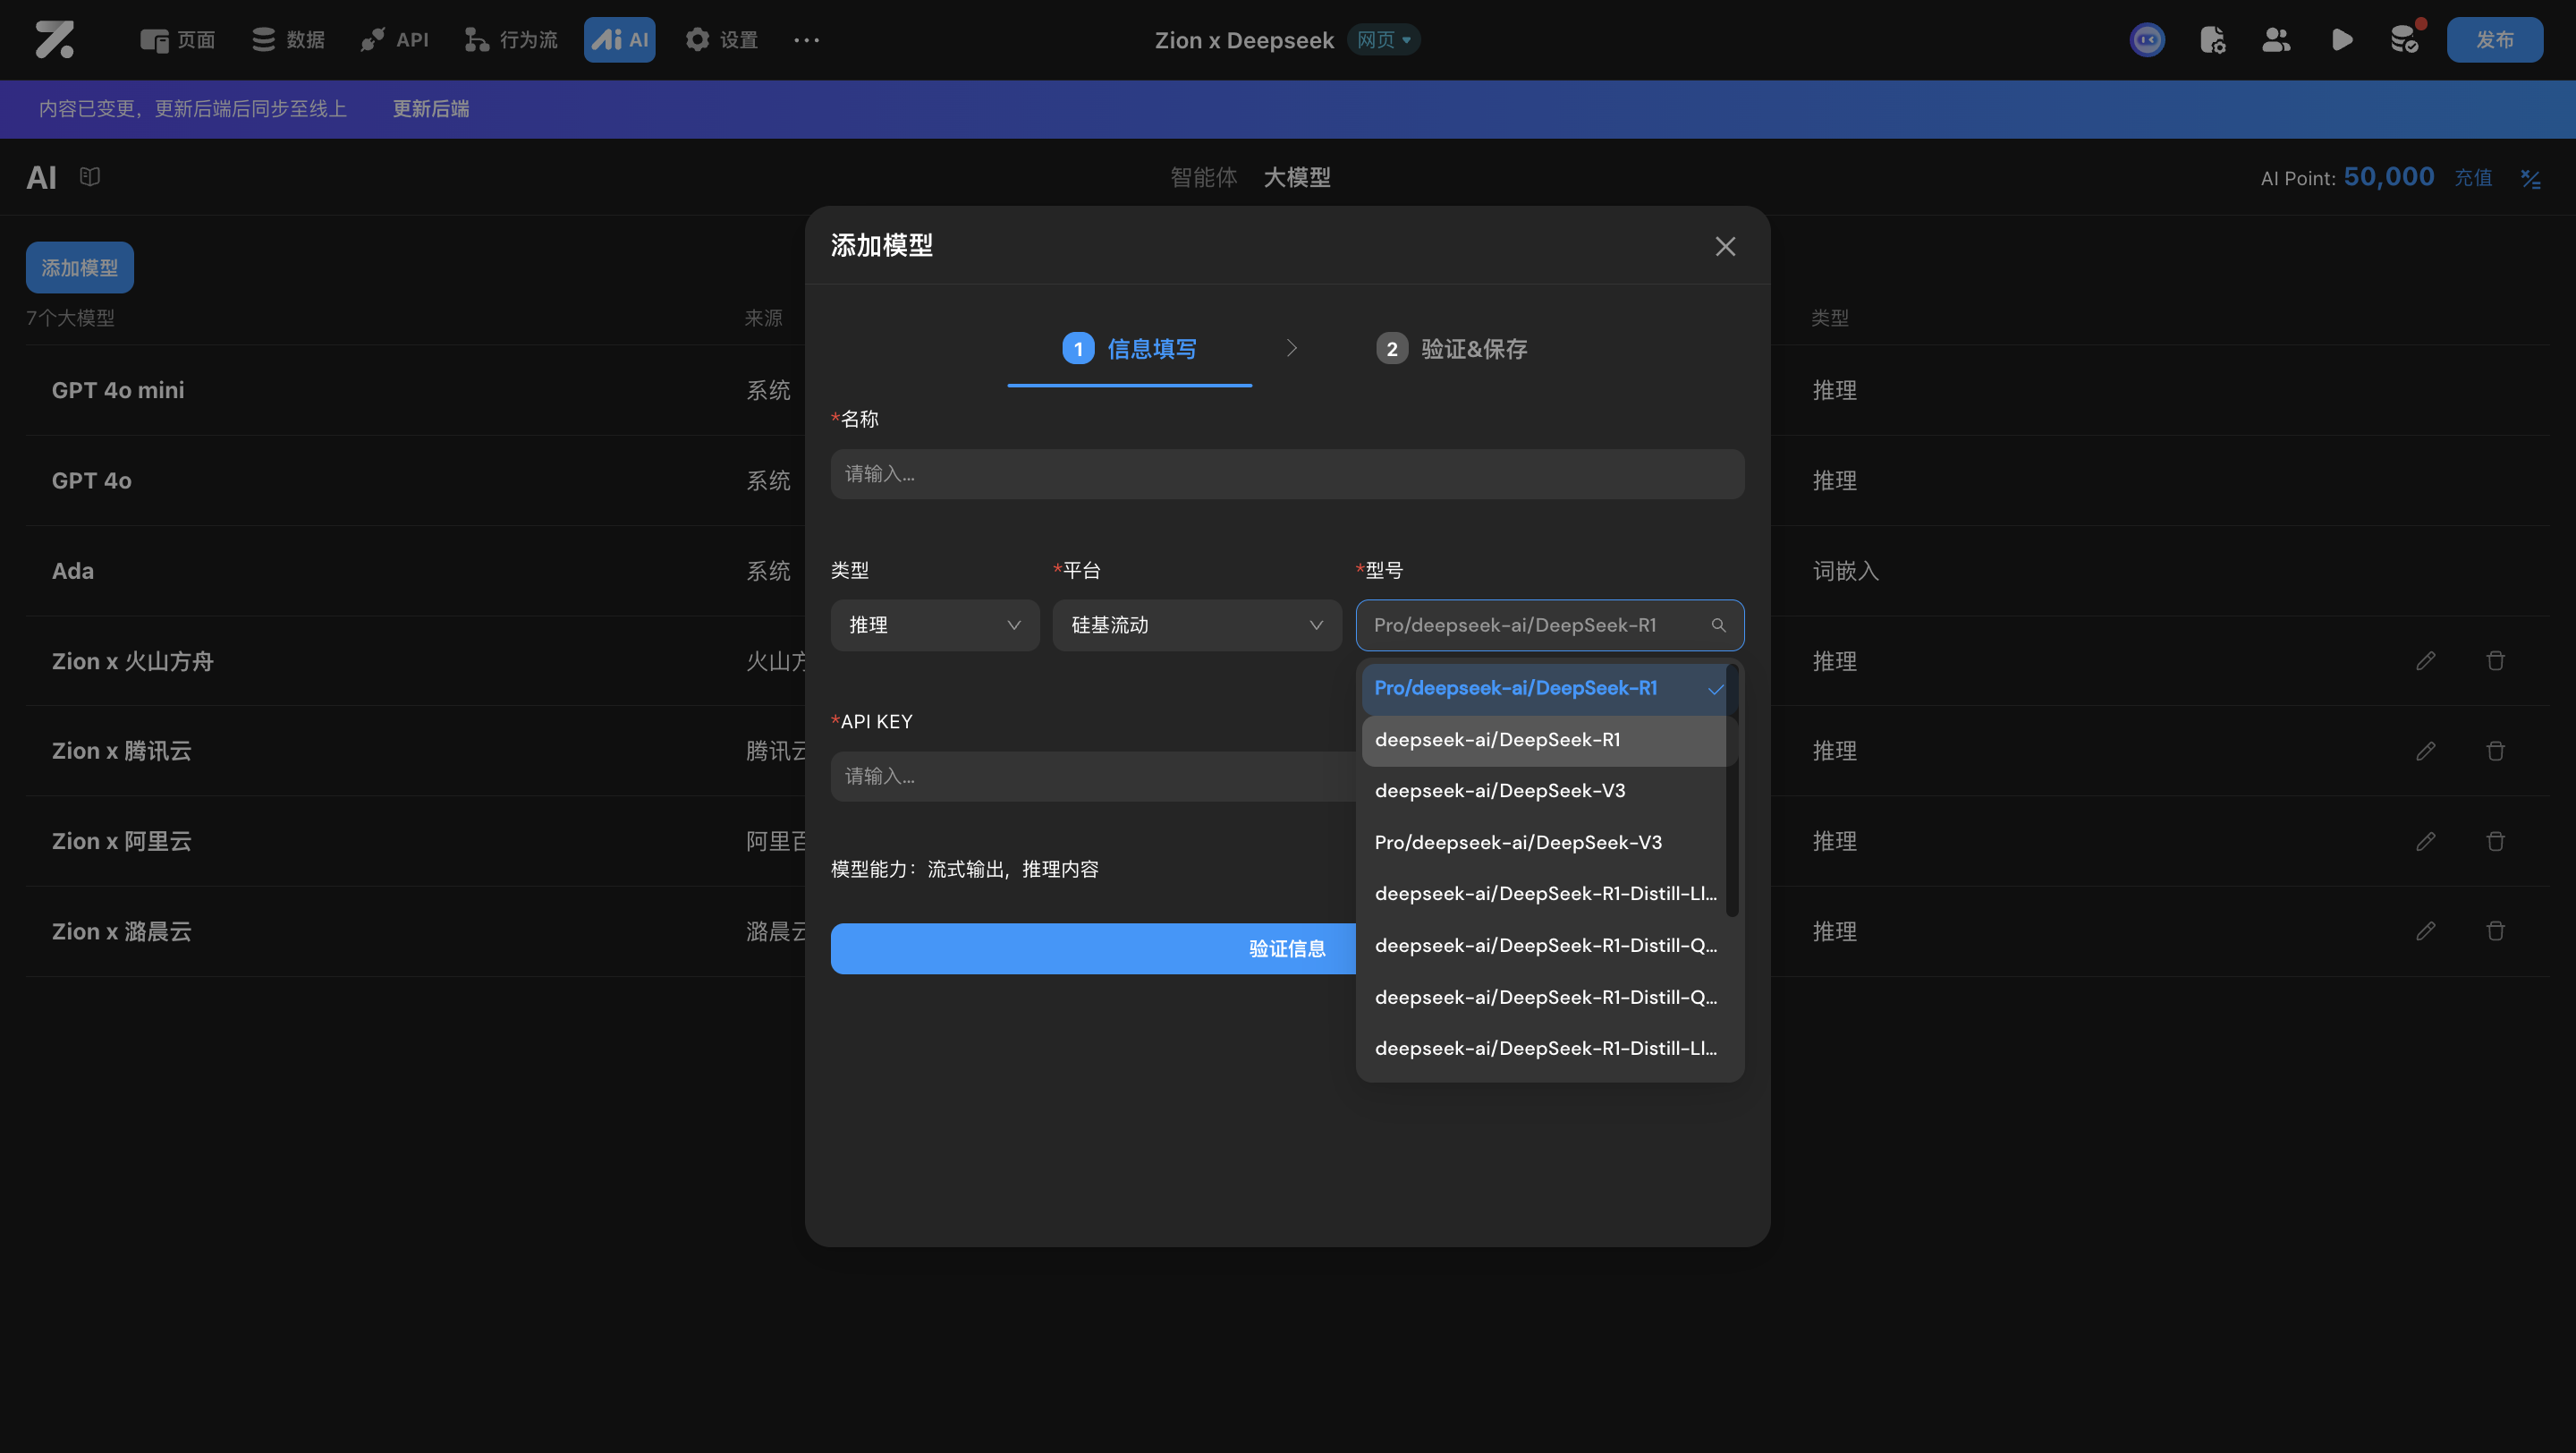Select the AI navigation tab

tap(620, 40)
